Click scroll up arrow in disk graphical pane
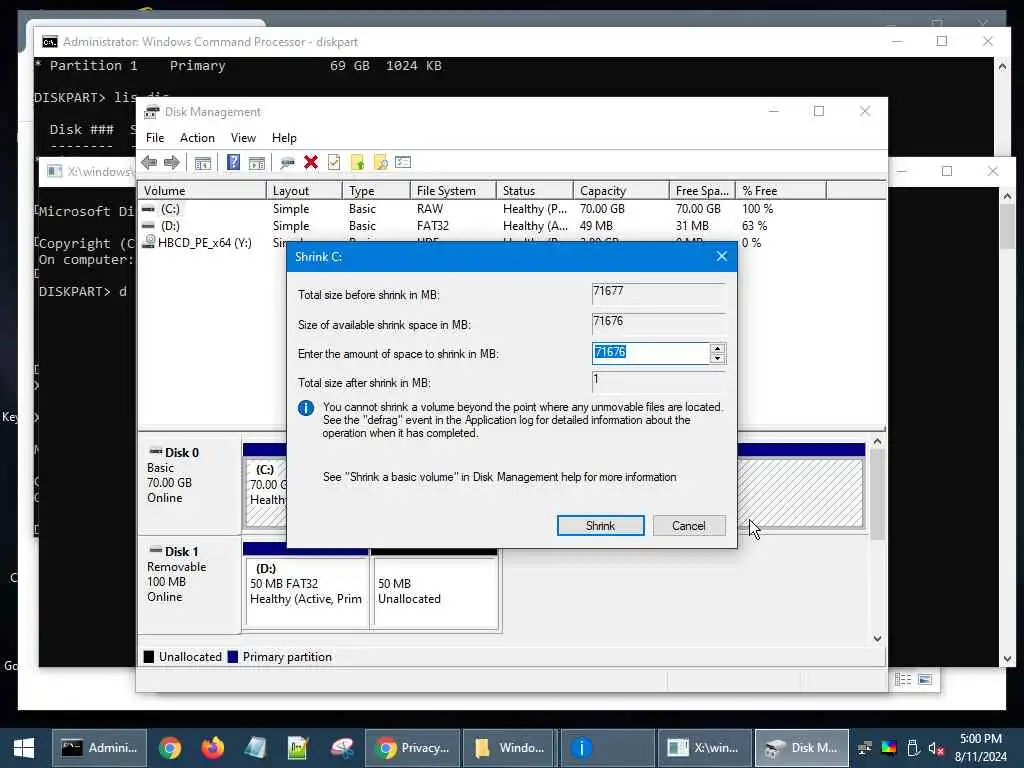1024x768 pixels. click(x=877, y=442)
